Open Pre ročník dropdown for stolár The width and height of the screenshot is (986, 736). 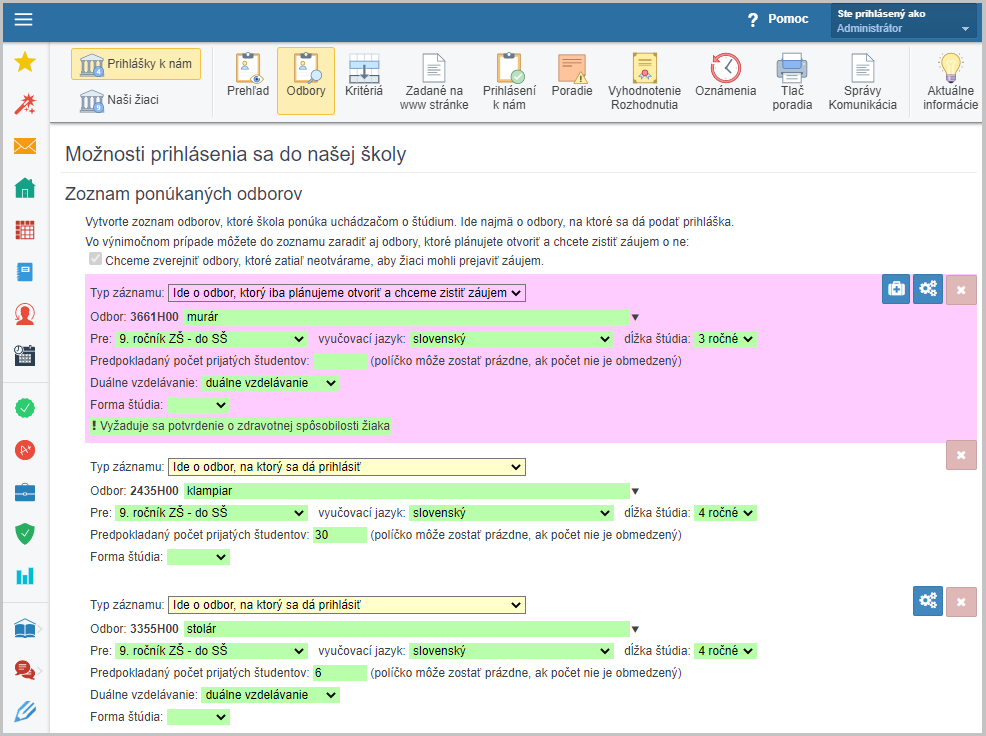click(x=211, y=650)
